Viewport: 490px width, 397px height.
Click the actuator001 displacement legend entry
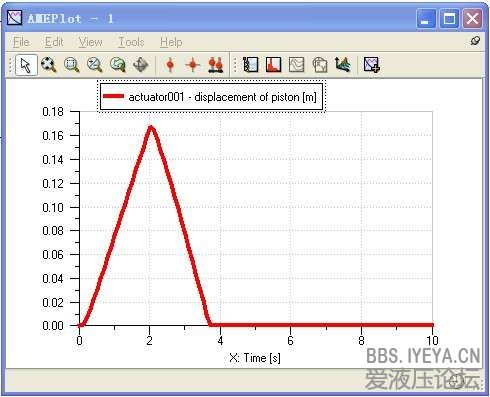tap(211, 97)
